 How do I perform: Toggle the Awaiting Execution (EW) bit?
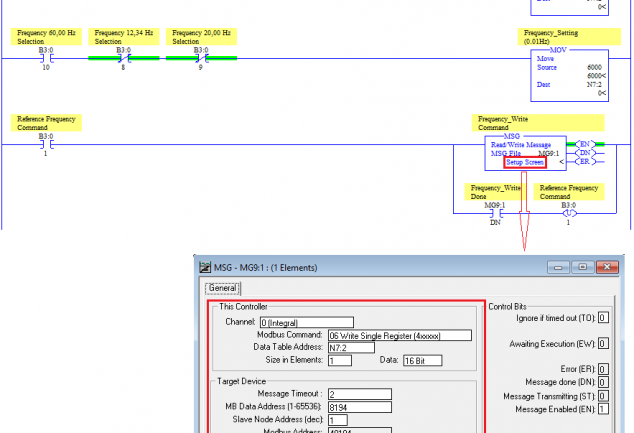coord(603,344)
